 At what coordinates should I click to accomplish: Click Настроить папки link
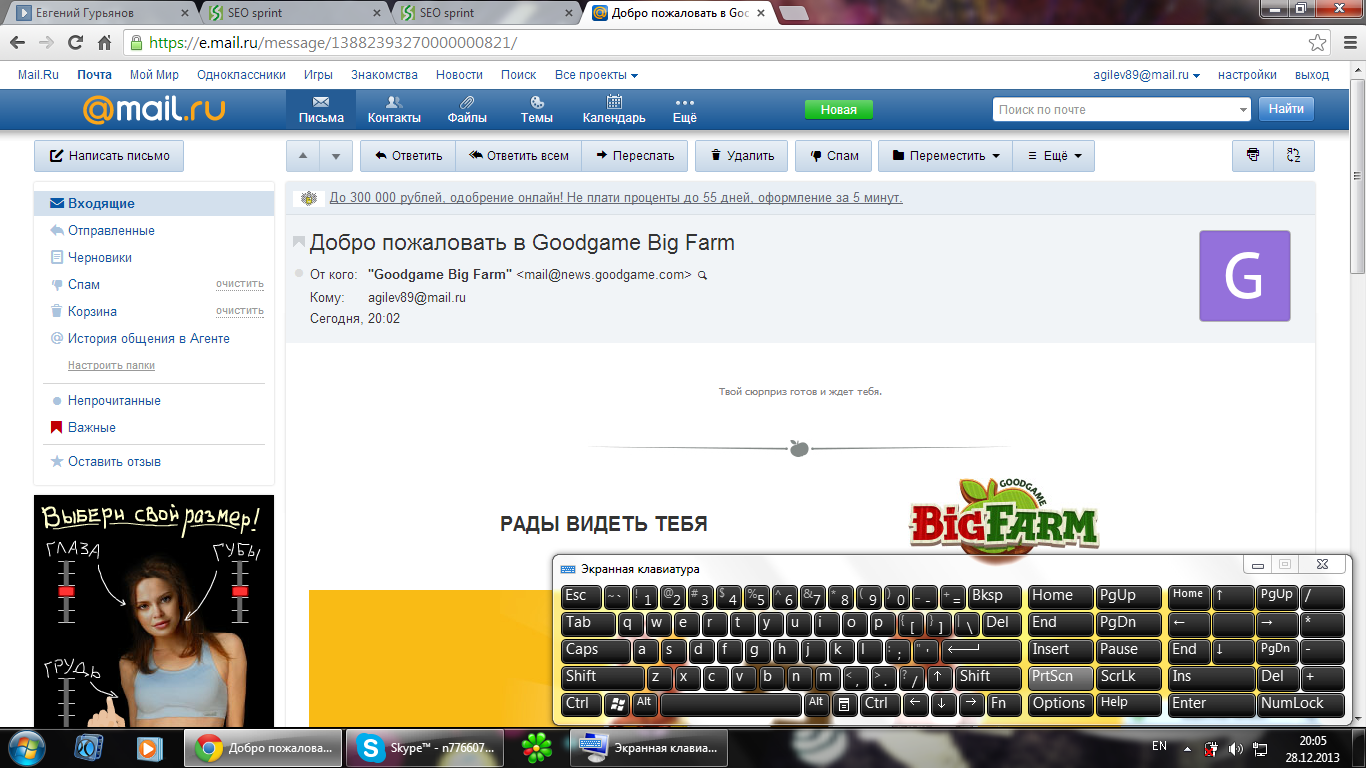[111, 365]
